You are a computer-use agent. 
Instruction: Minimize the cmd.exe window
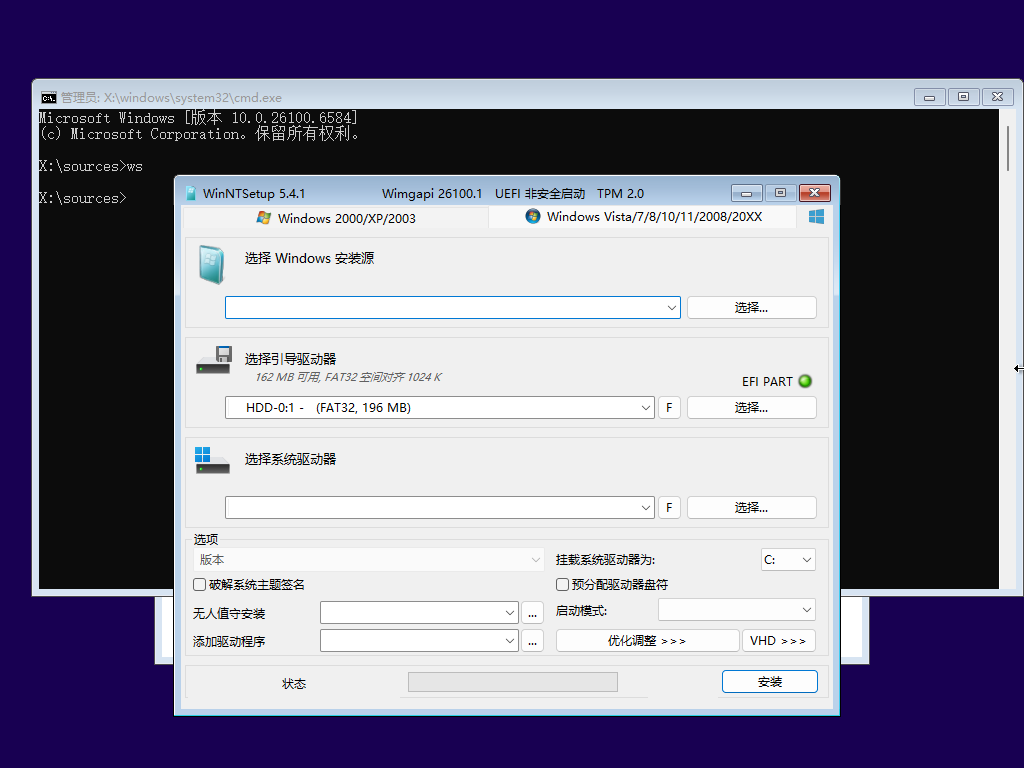929,97
